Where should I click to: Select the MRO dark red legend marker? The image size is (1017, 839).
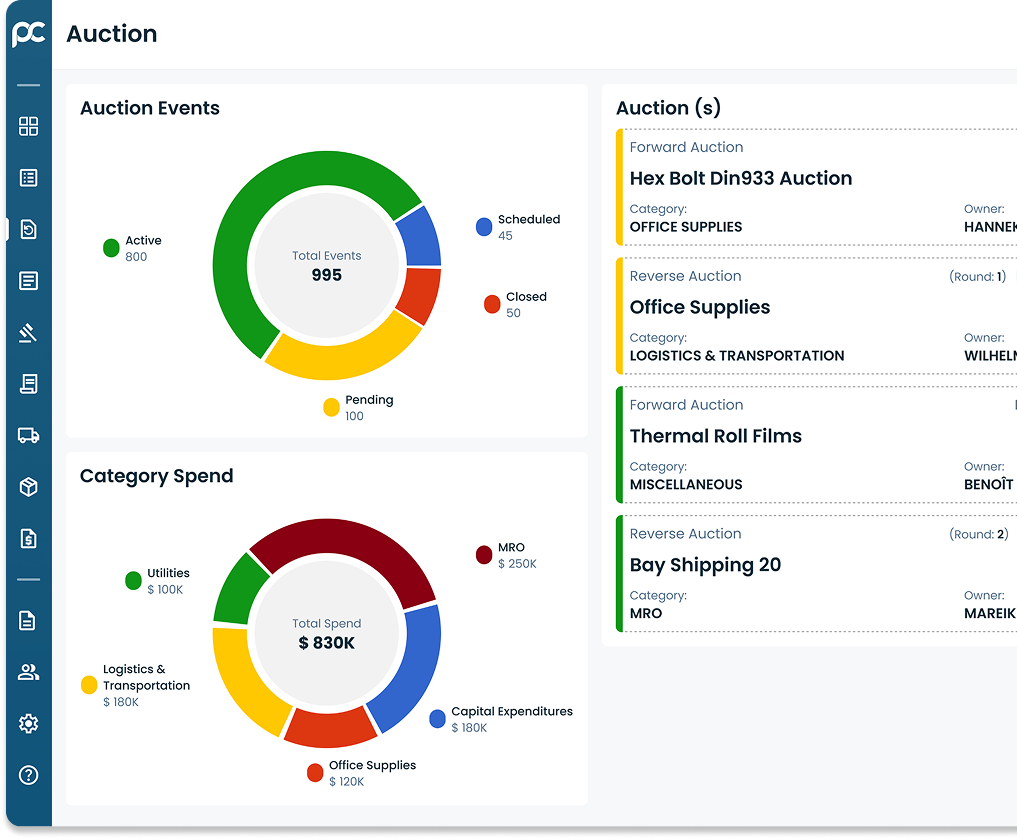tap(484, 555)
